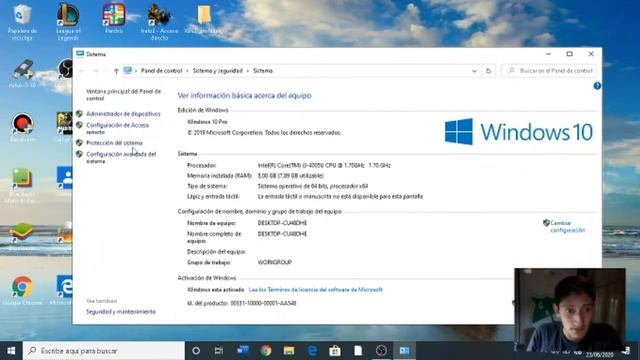Image resolution: width=640 pixels, height=360 pixels.
Task: Open Configuración de Acceso remoto
Action: click(118, 129)
